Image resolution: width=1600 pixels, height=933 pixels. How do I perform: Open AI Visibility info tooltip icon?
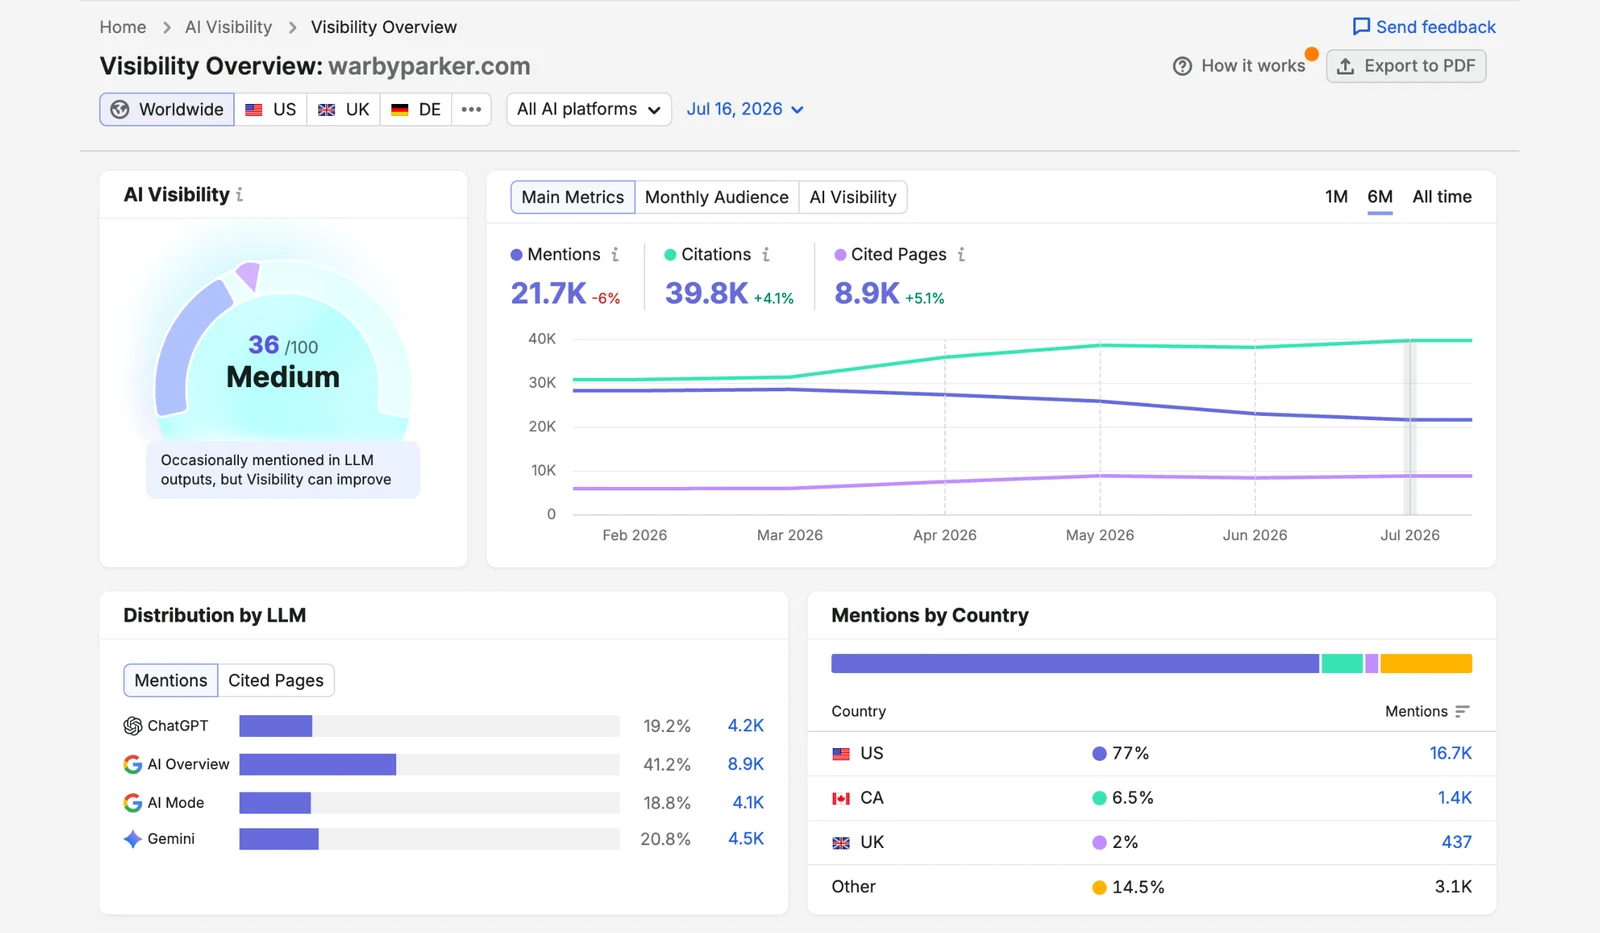click(x=240, y=195)
